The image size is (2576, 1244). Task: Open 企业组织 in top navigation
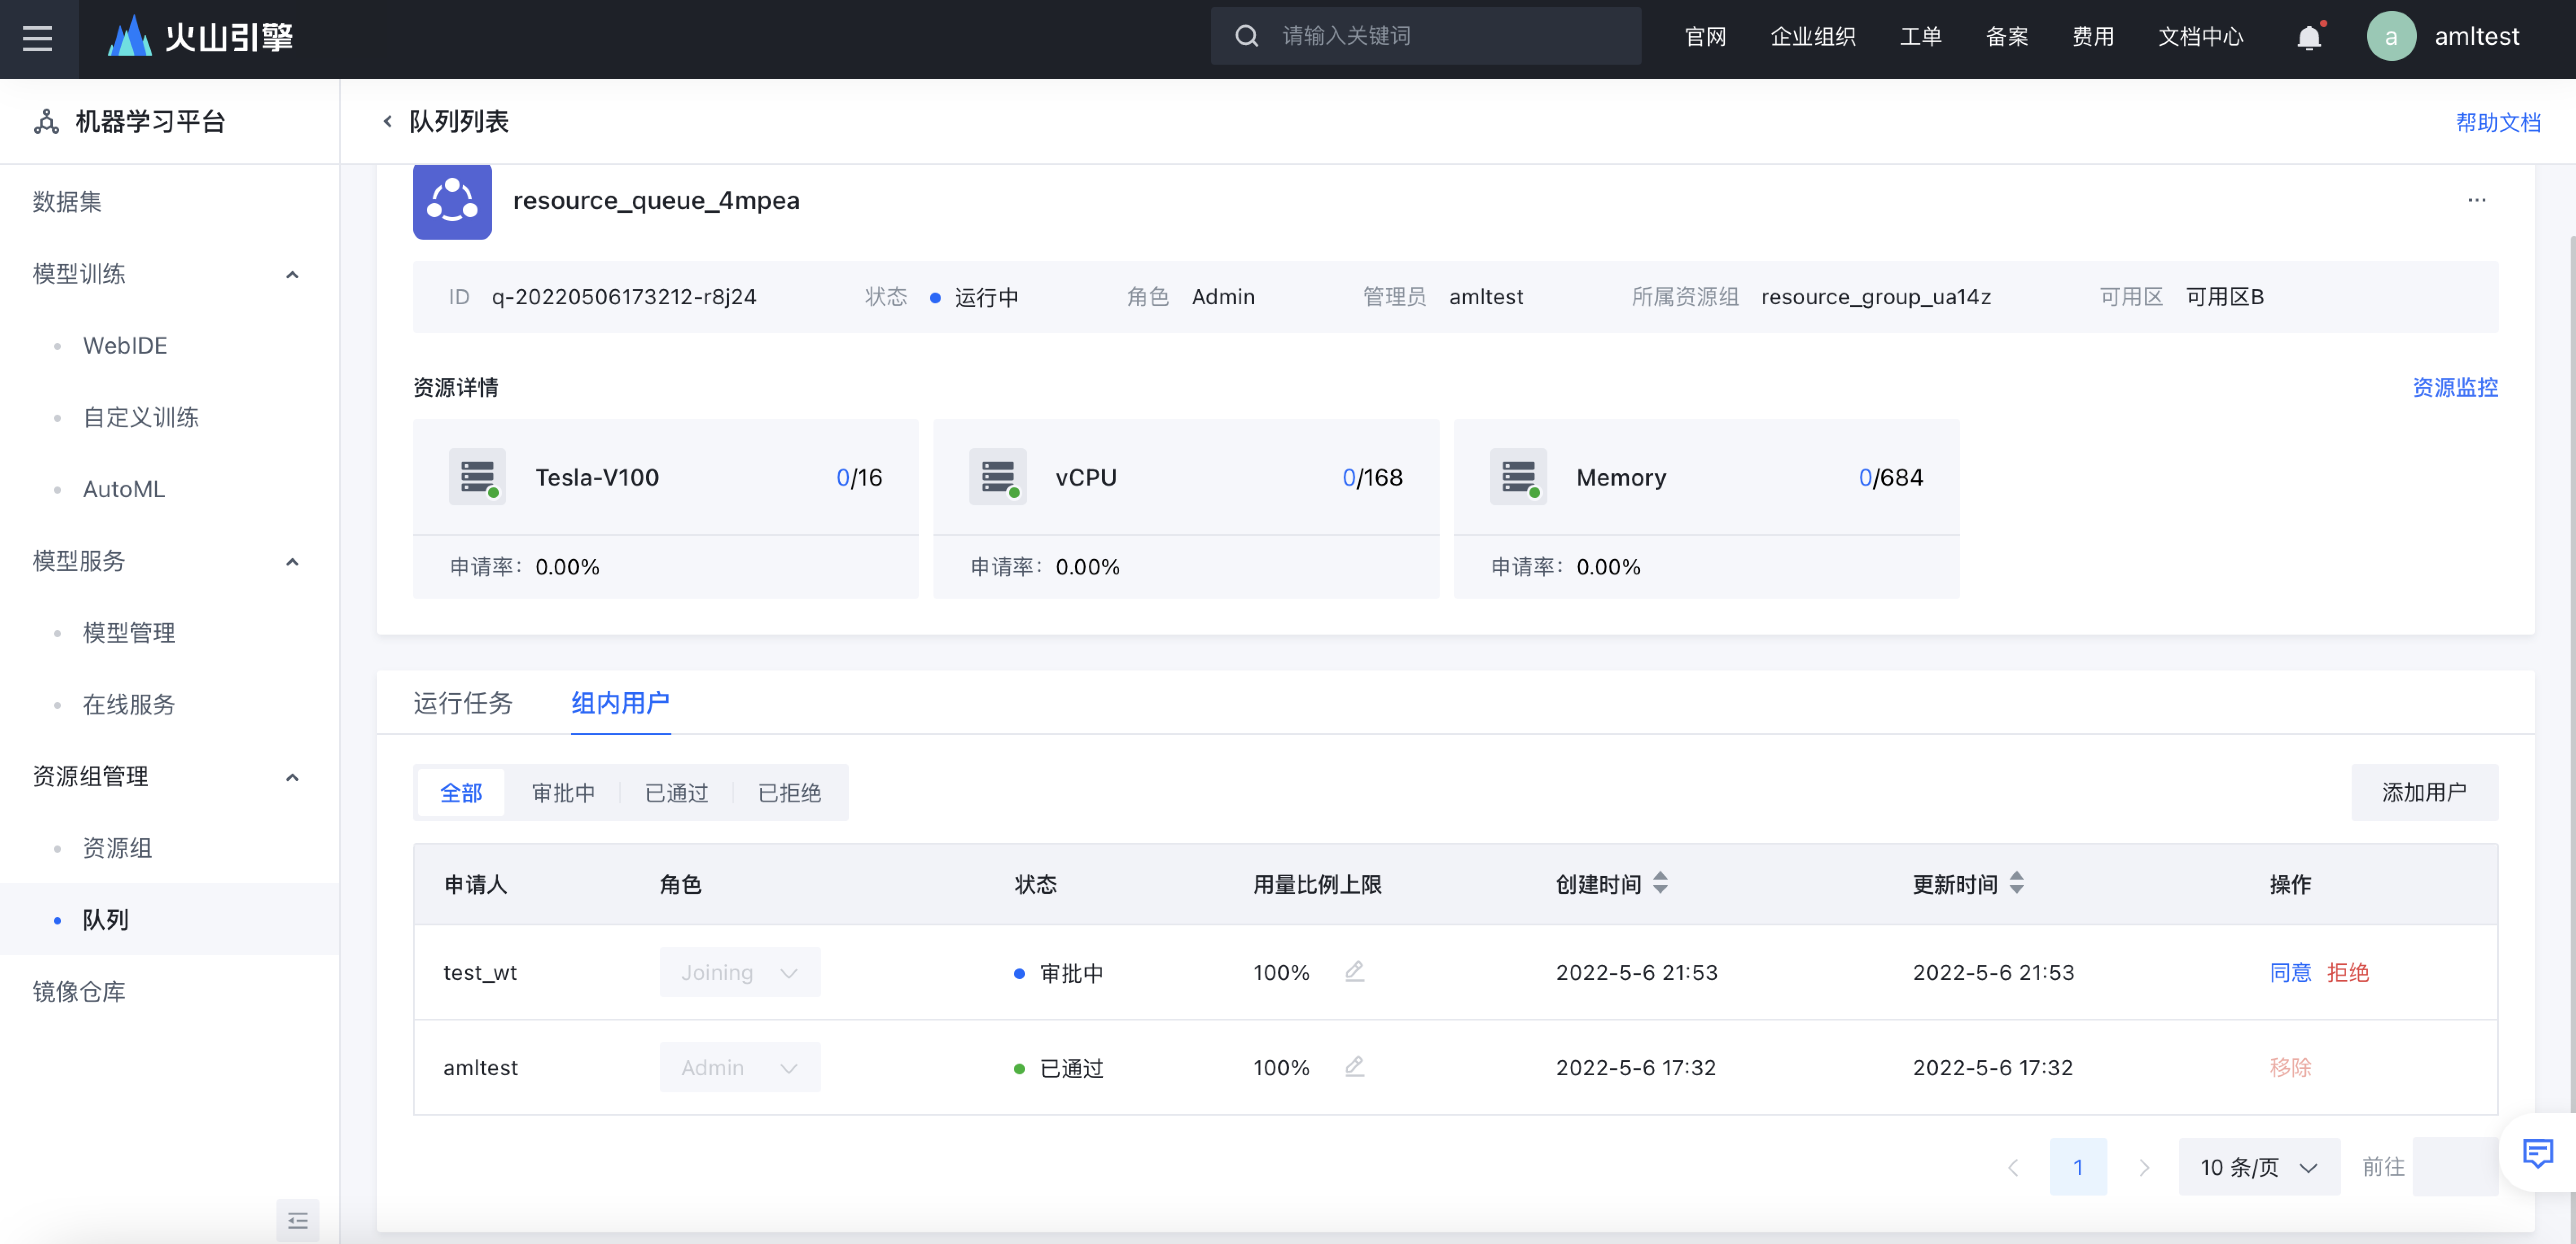[x=1812, y=37]
